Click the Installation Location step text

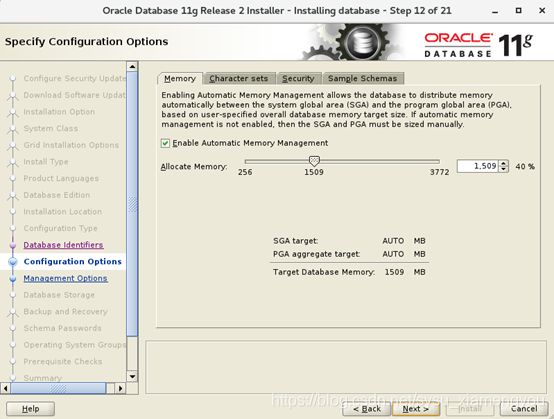click(x=63, y=212)
